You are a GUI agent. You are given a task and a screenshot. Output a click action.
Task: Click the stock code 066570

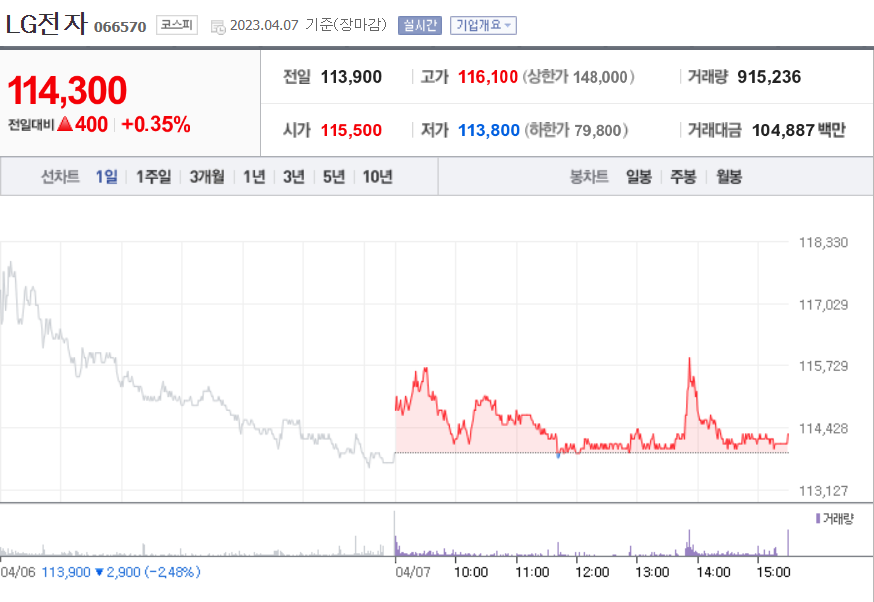120,27
